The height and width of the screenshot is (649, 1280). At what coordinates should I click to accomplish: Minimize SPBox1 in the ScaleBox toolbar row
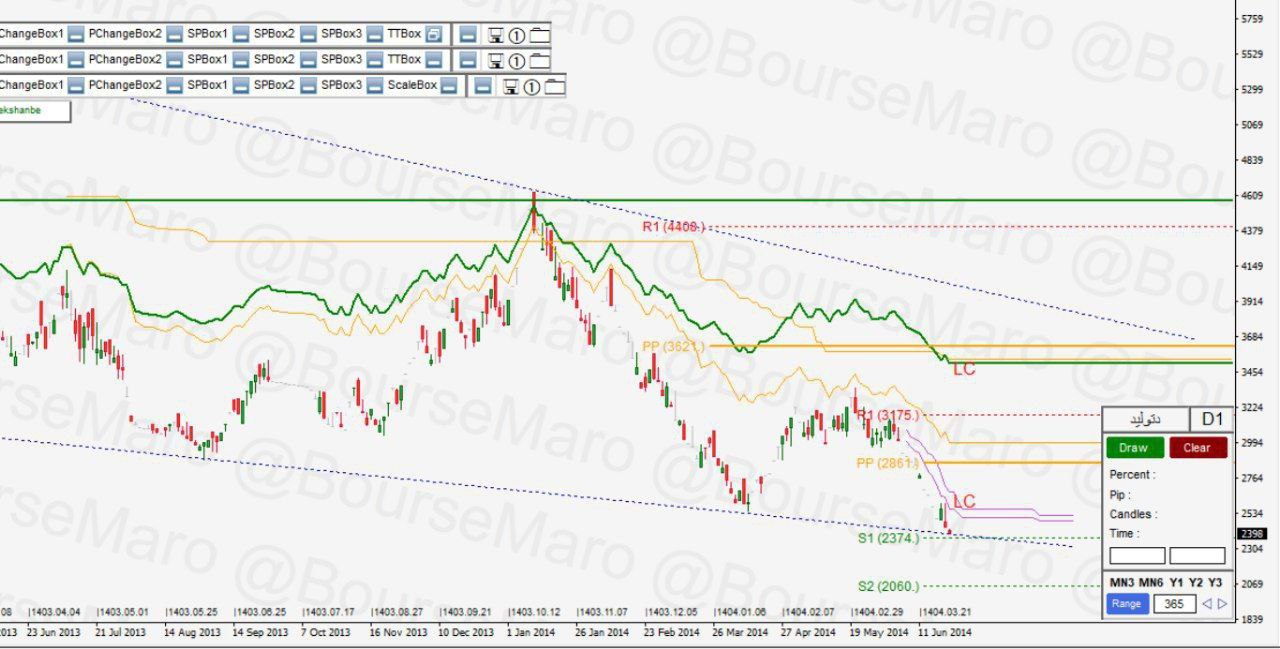240,86
